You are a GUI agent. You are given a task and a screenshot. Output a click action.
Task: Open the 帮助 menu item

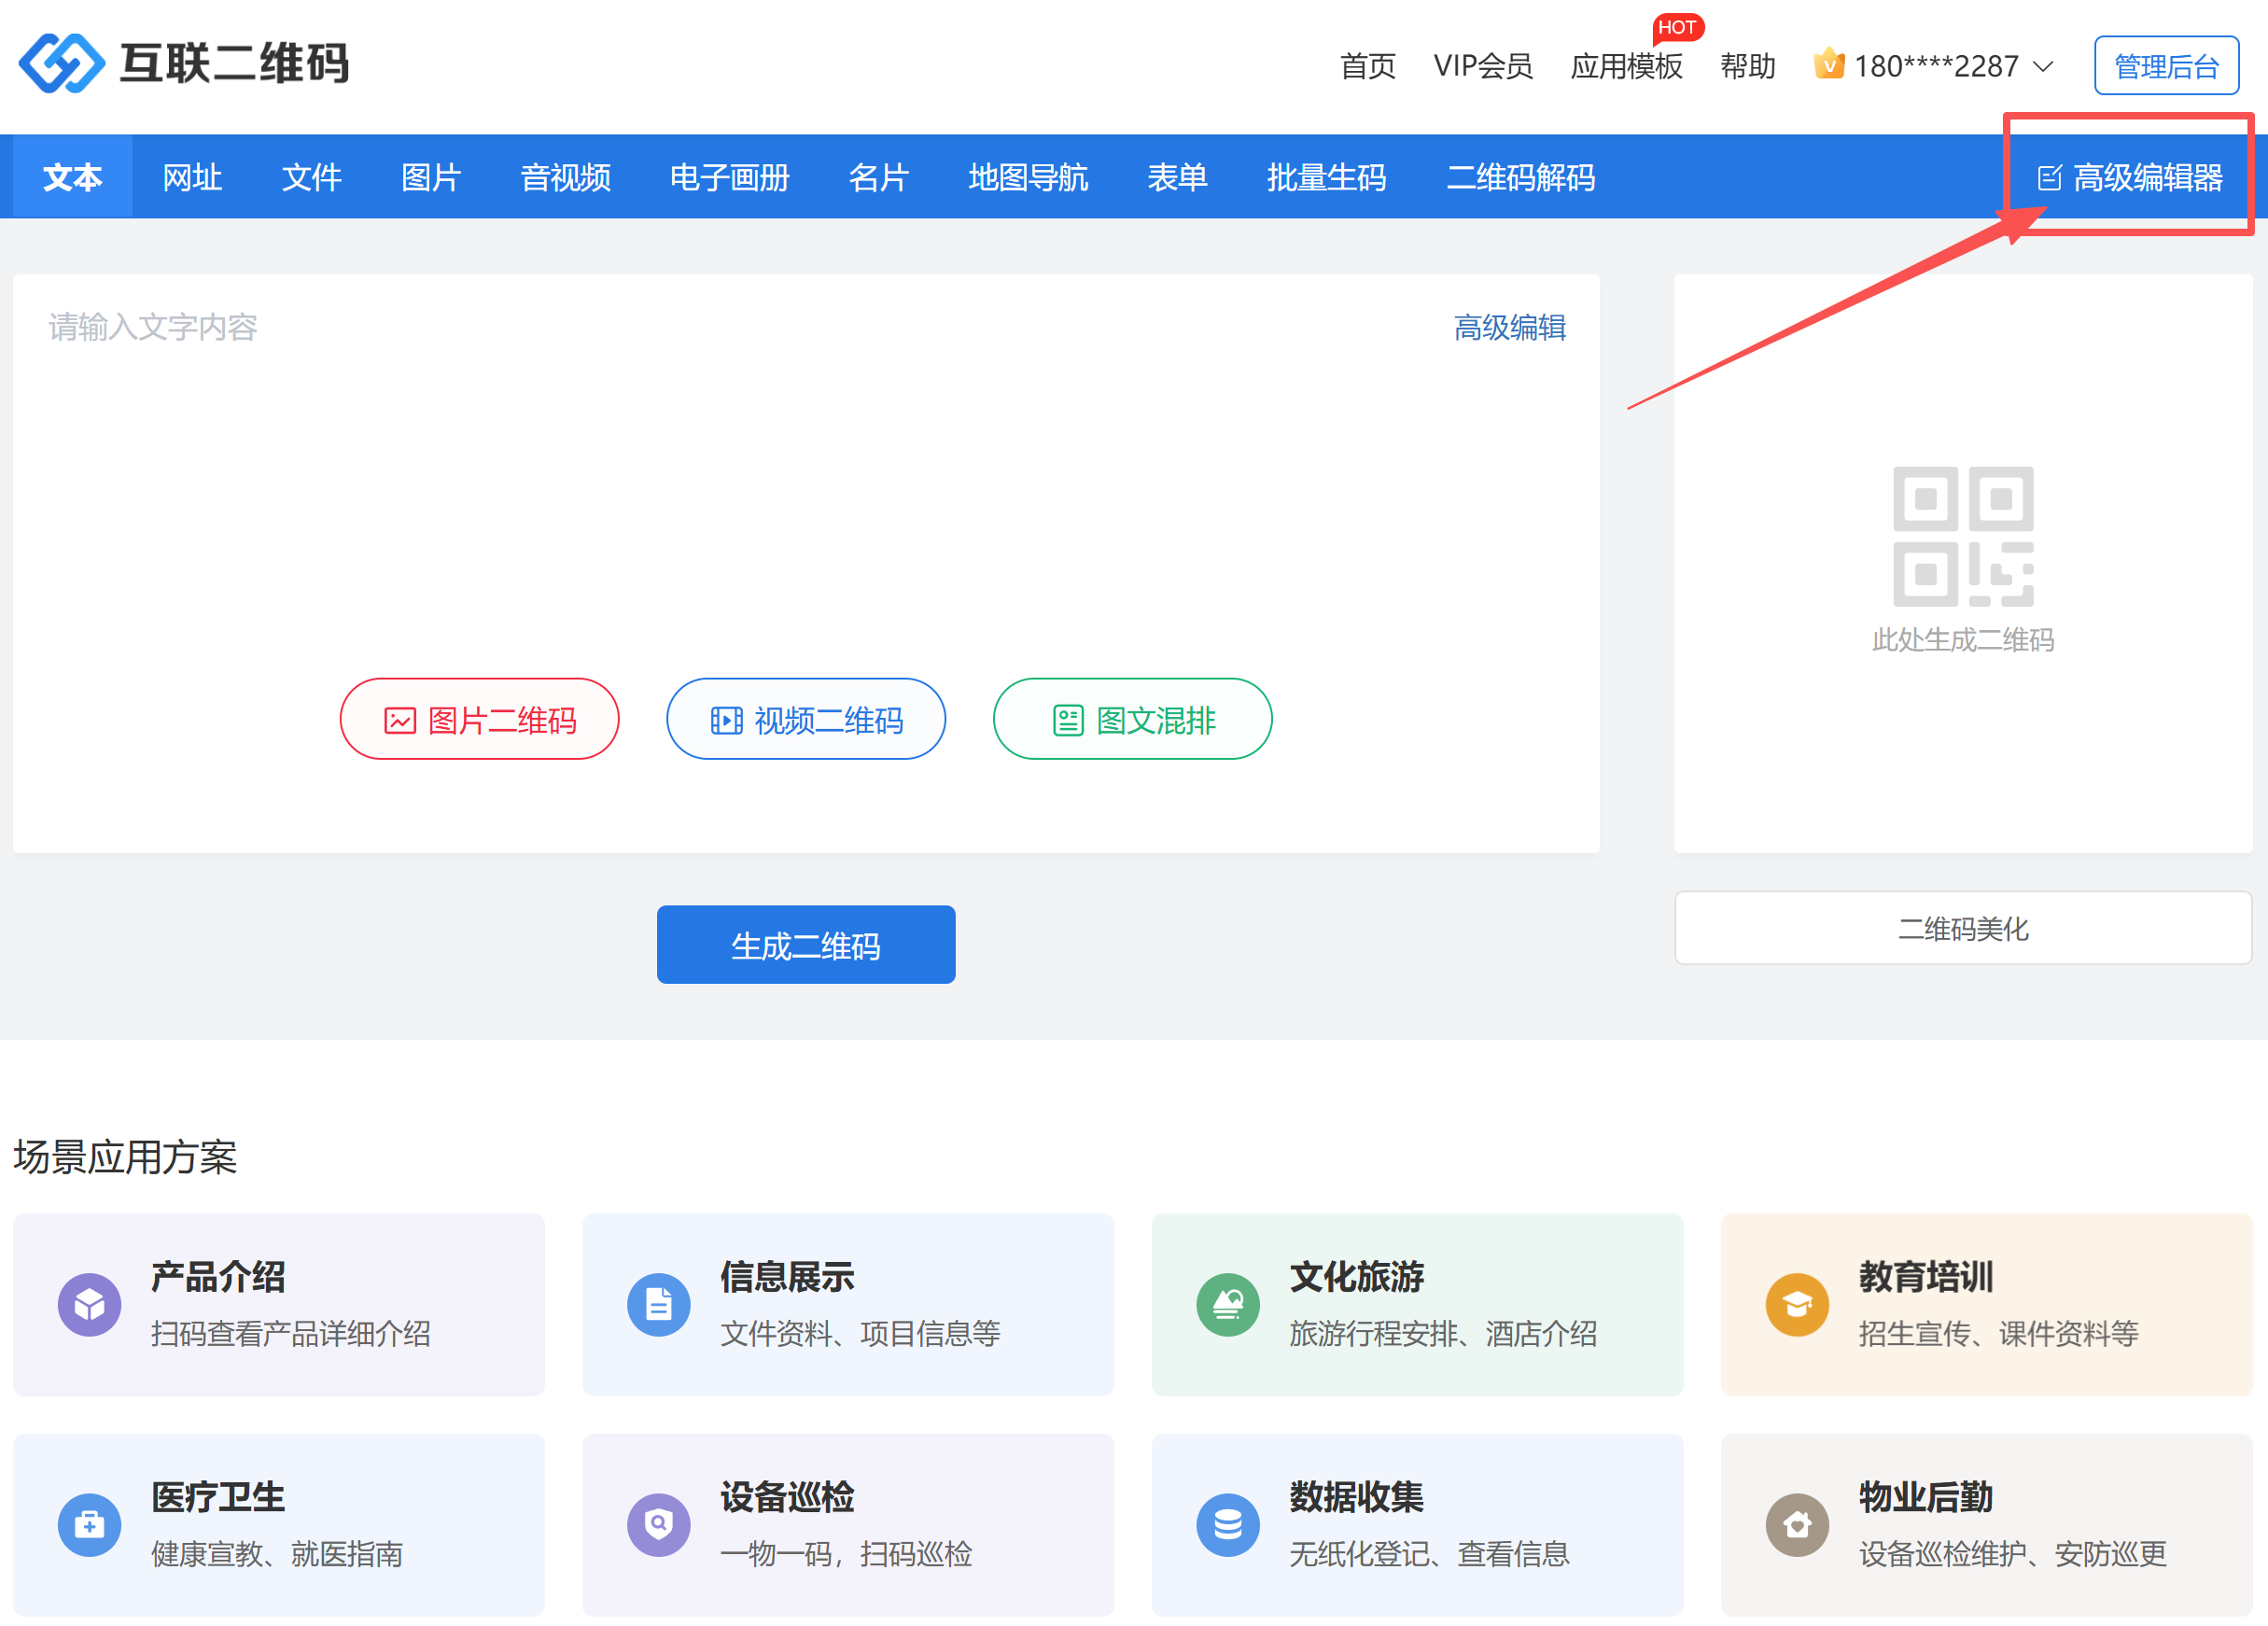coord(1747,66)
